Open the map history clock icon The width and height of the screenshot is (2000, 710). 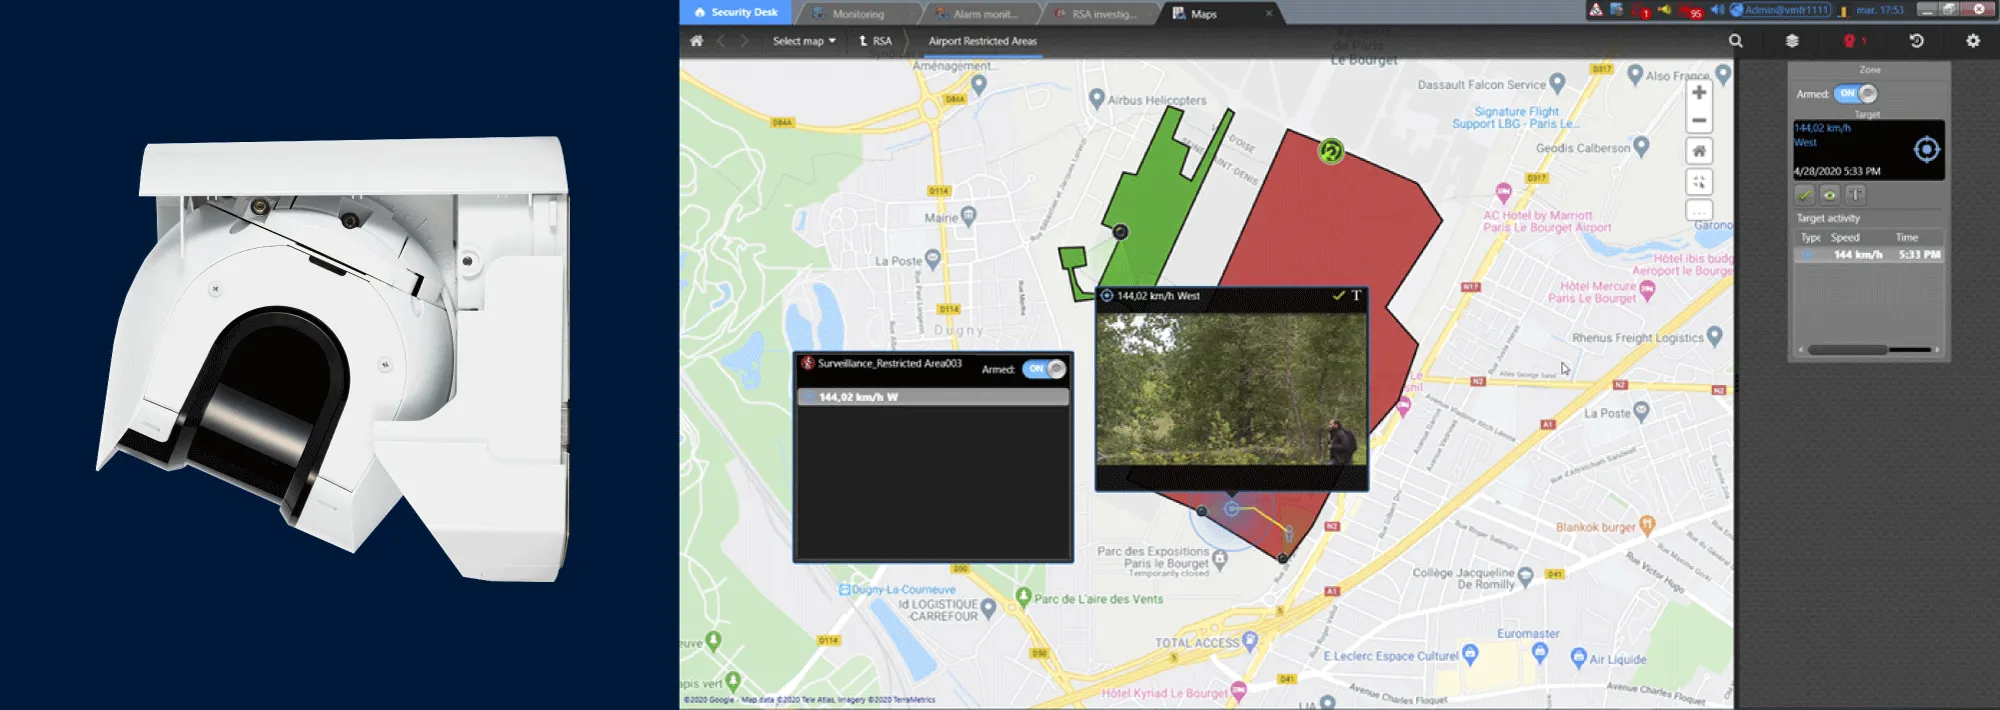[x=1916, y=41]
